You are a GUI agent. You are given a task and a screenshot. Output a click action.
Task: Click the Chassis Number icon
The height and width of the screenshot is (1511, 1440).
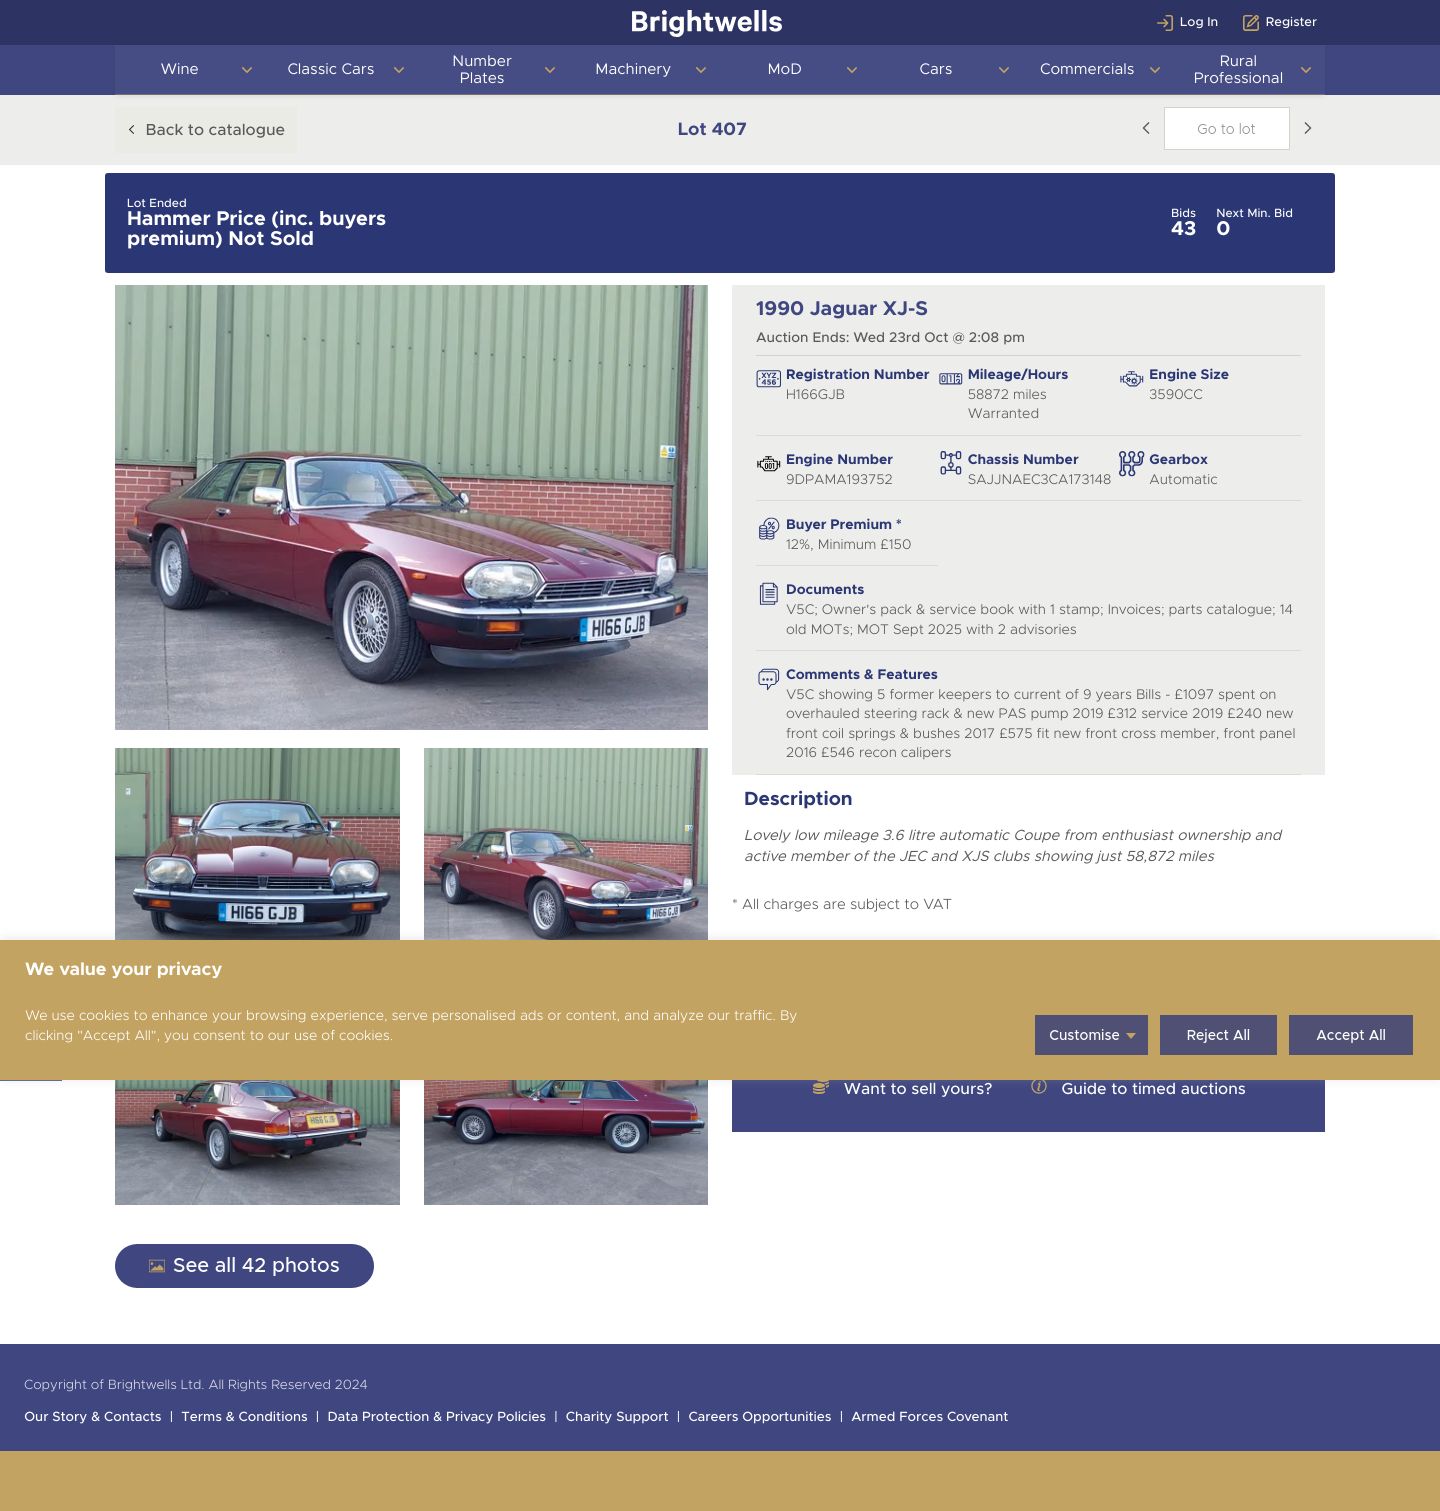tap(950, 463)
